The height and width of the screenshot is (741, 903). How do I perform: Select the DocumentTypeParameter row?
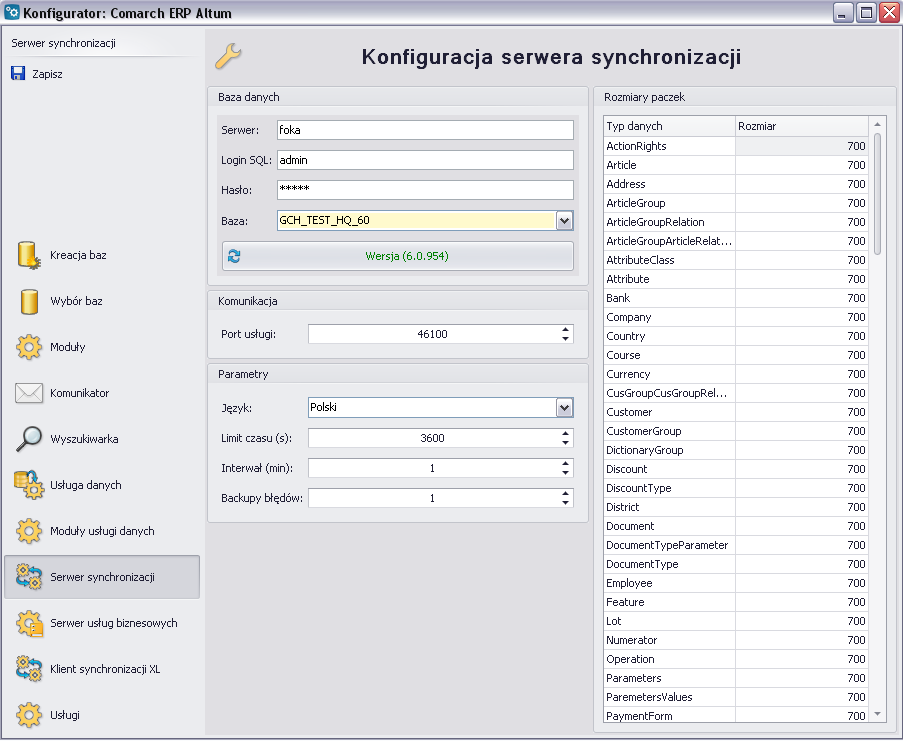pos(735,545)
